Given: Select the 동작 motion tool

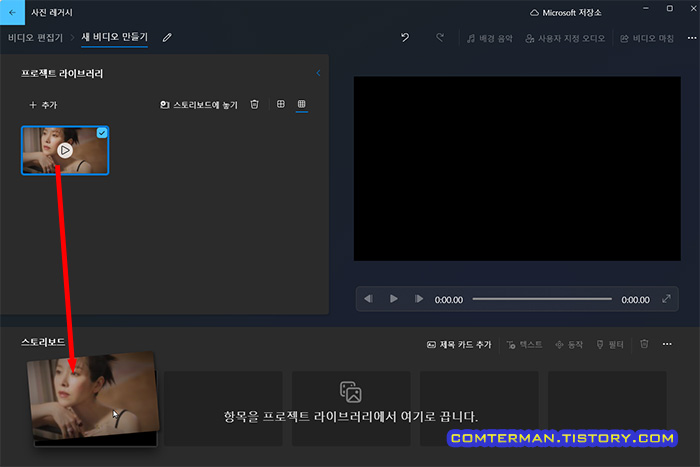Looking at the screenshot, I should tap(569, 345).
